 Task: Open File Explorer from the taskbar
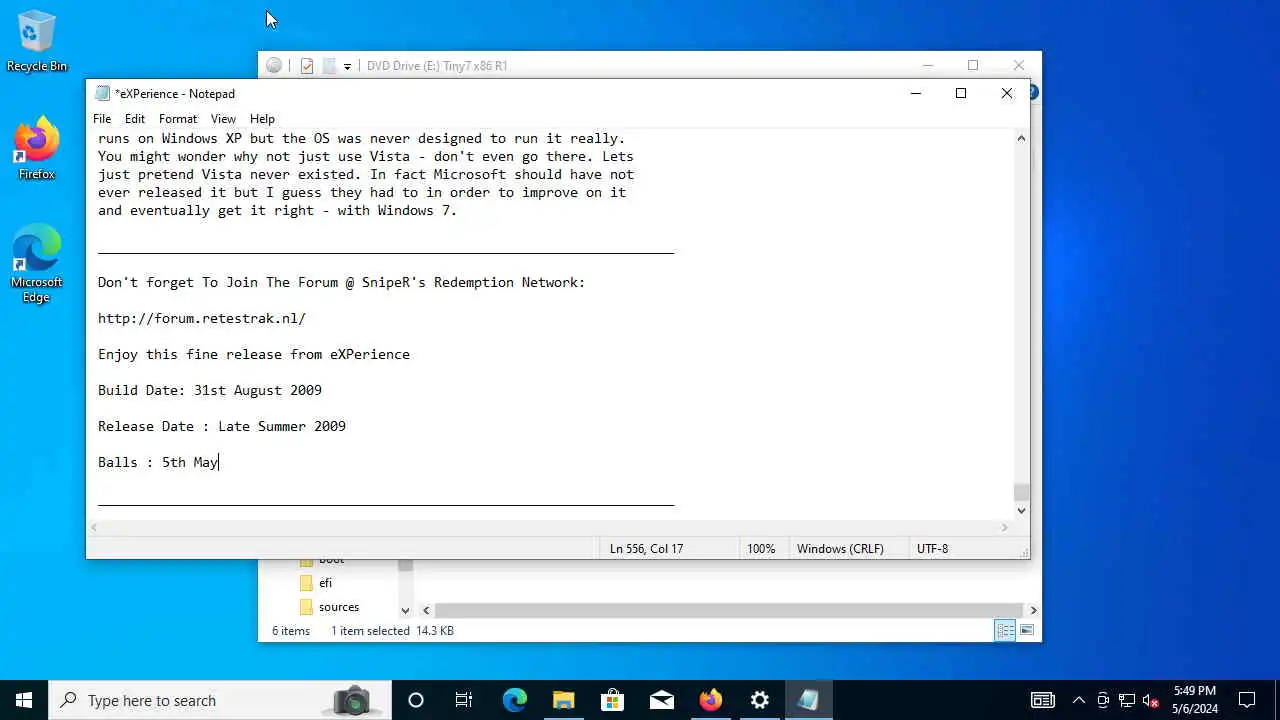coord(563,700)
